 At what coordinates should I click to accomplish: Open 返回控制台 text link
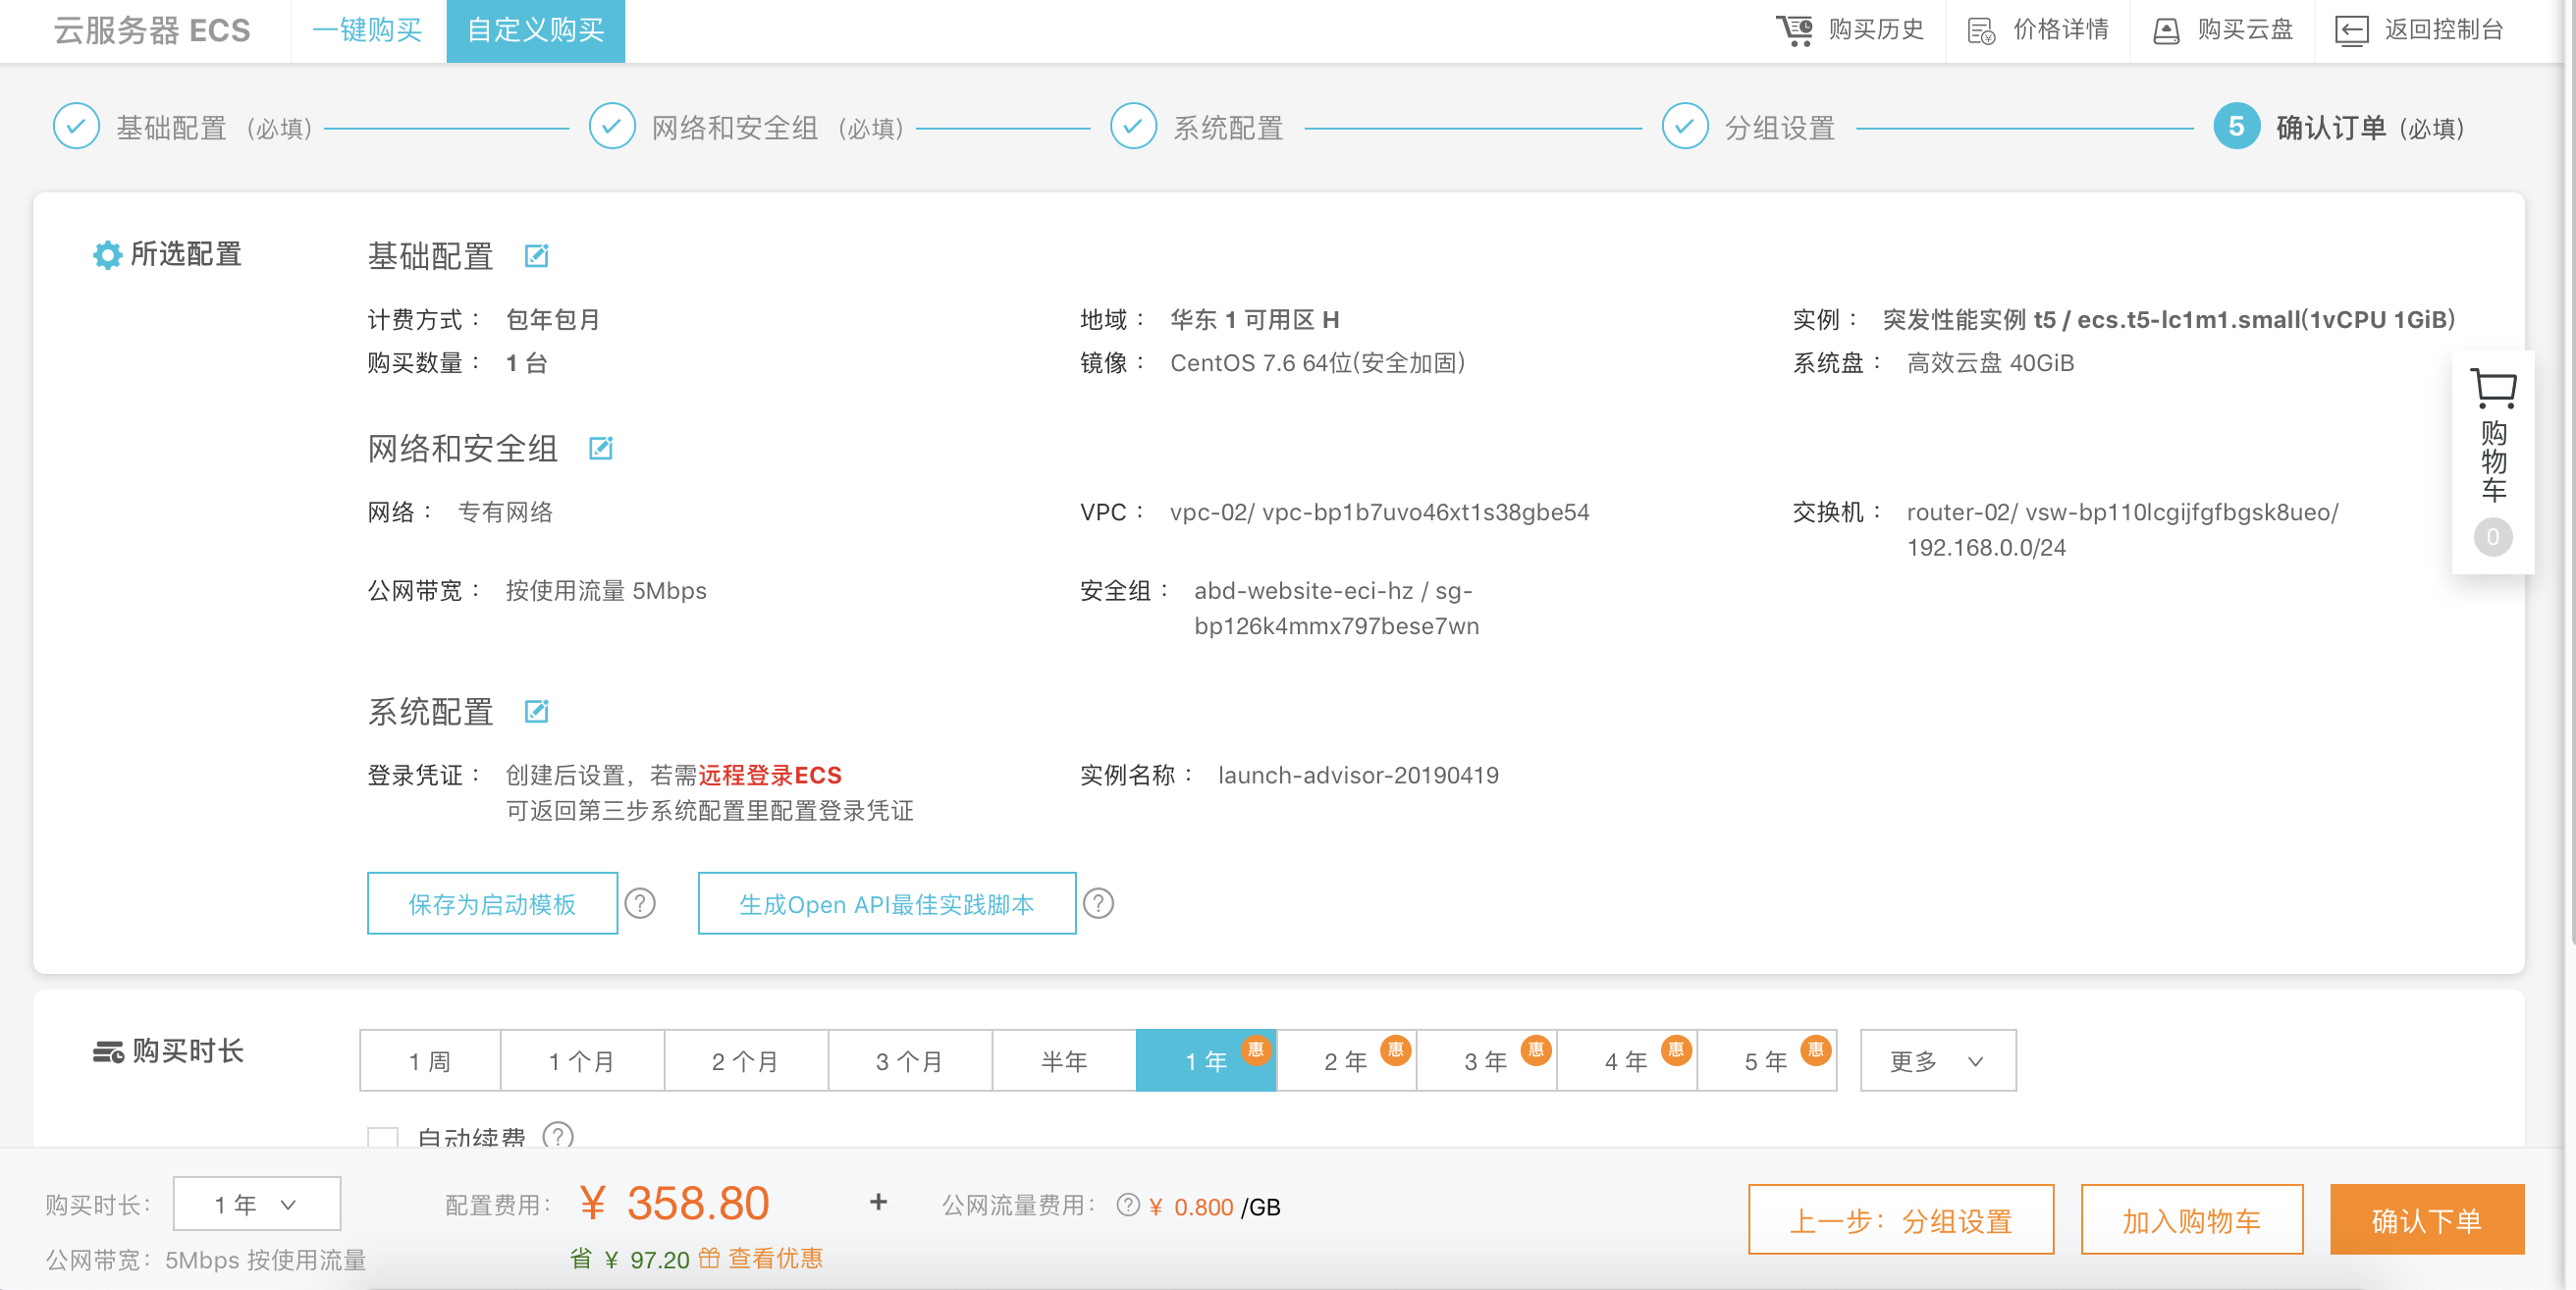(x=2444, y=30)
